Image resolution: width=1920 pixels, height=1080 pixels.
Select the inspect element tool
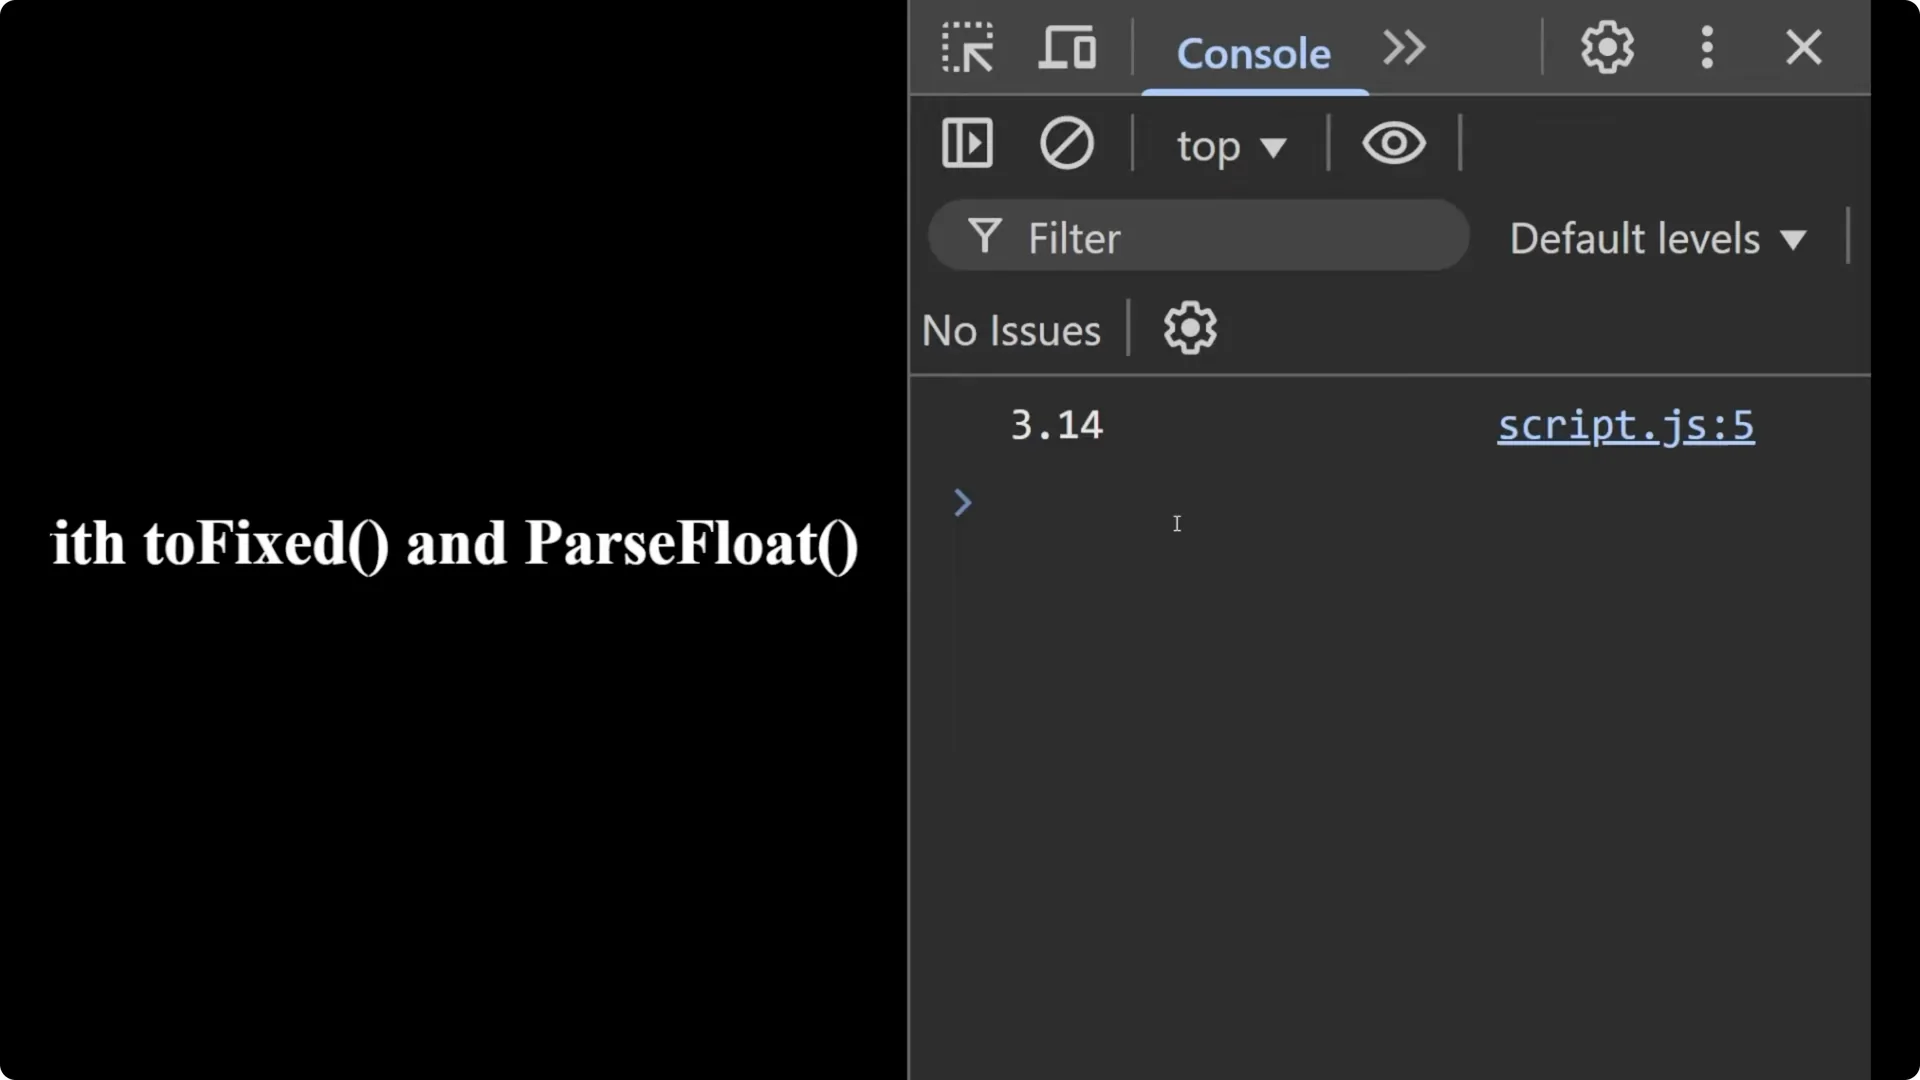(967, 47)
